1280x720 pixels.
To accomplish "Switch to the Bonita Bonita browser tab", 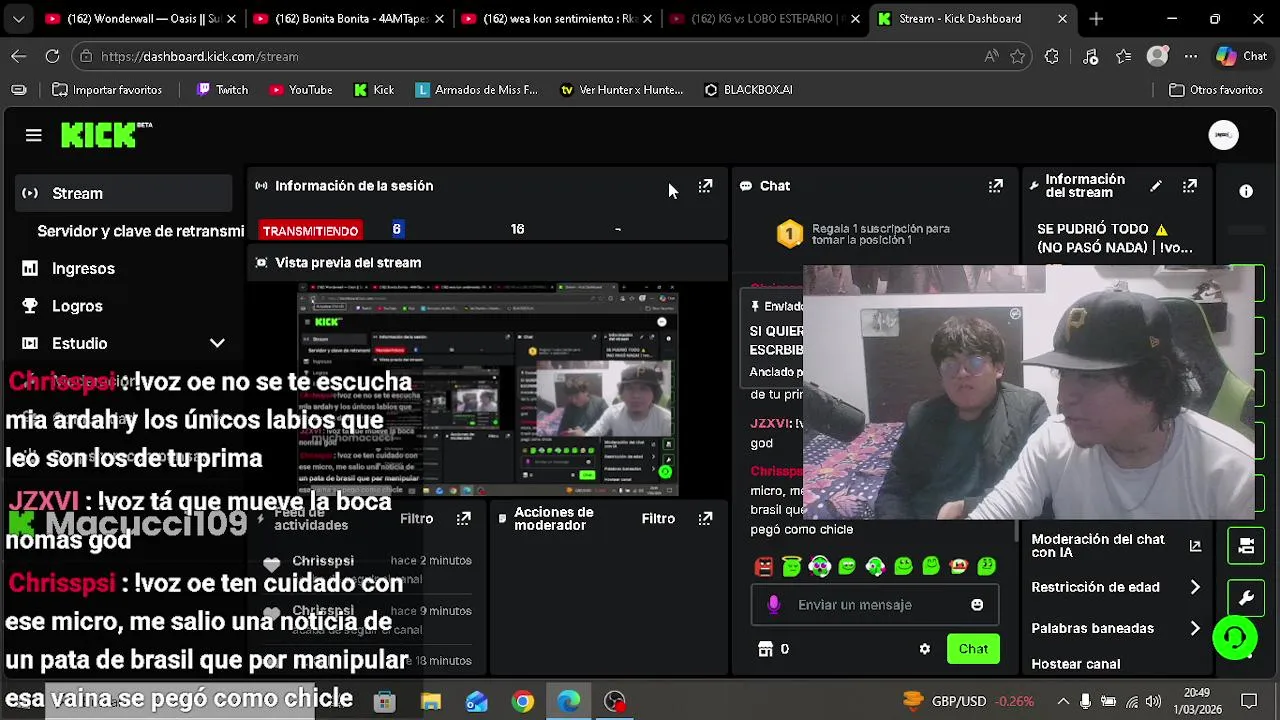I will click(x=347, y=18).
